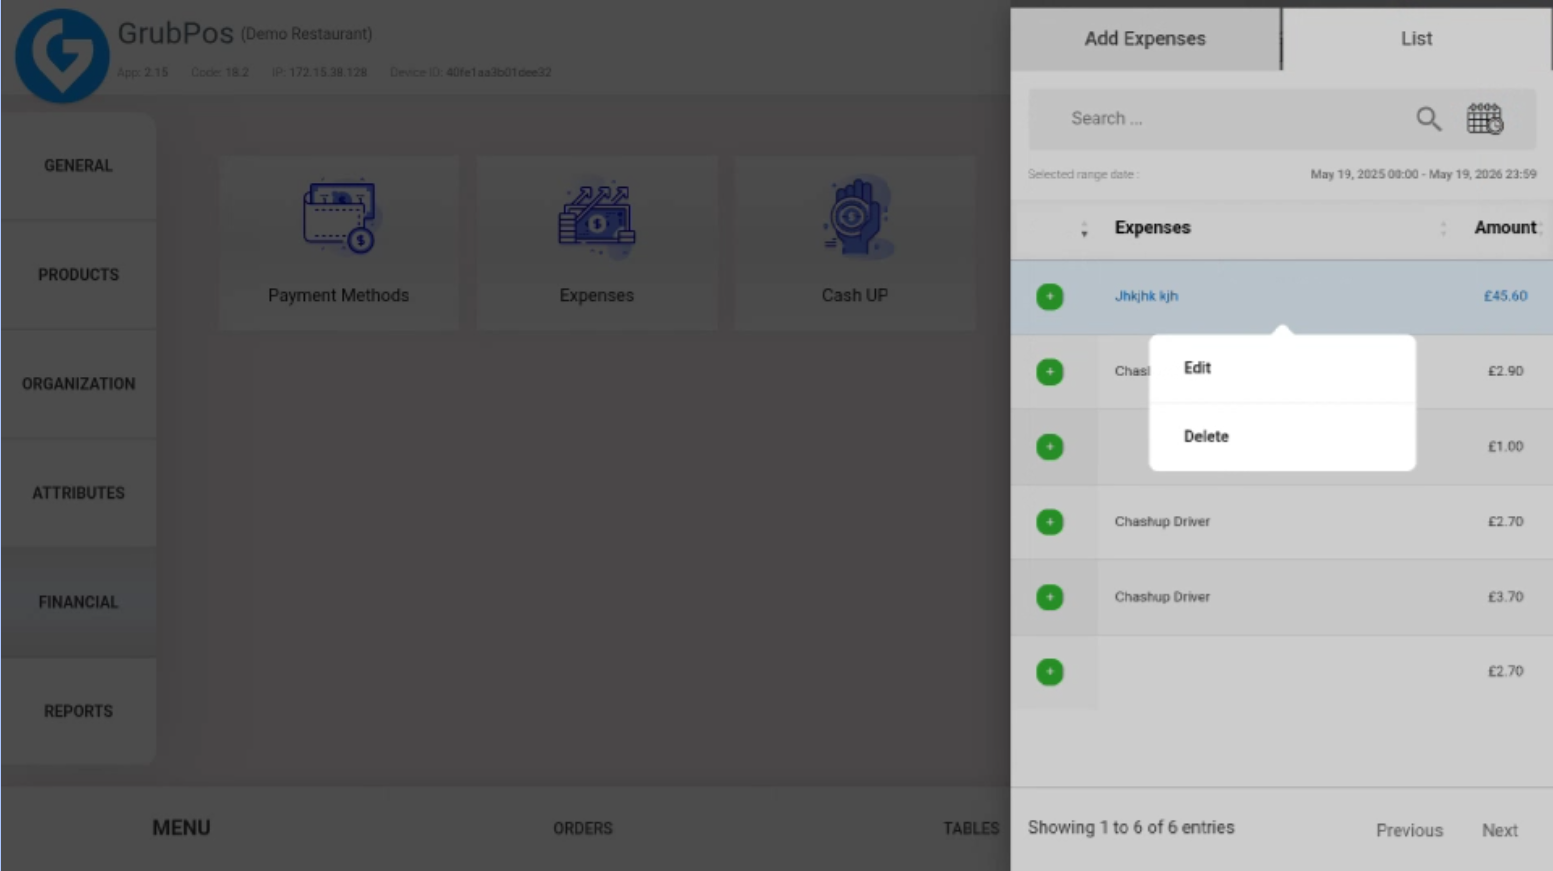Switch to the List tab
This screenshot has width=1553, height=871.
(x=1417, y=39)
